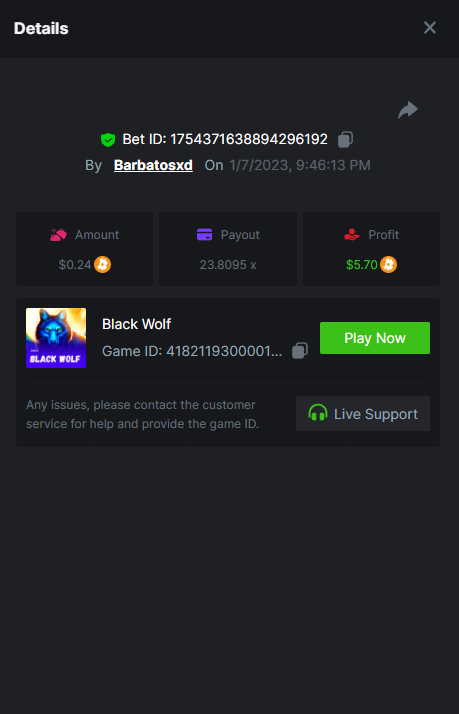The image size is (459, 714).
Task: Click the green verified shield icon
Action: click(x=108, y=139)
